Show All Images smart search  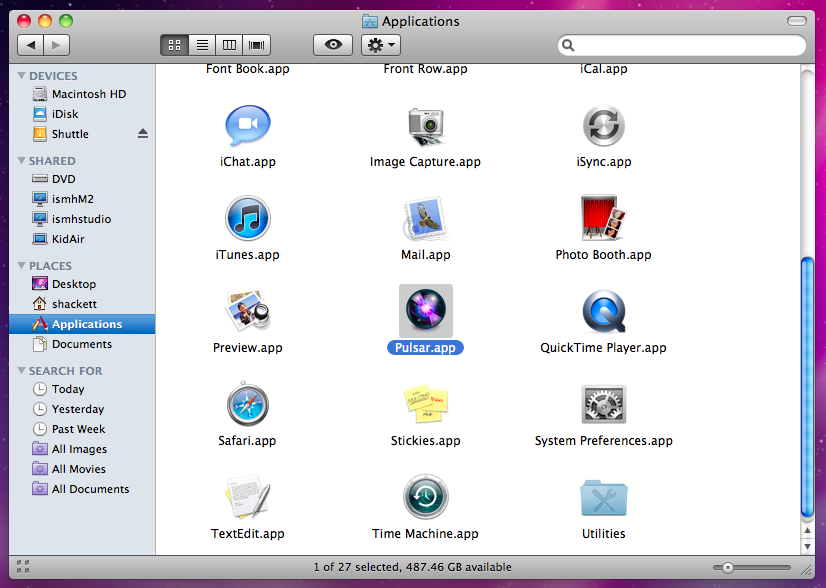[x=82, y=449]
